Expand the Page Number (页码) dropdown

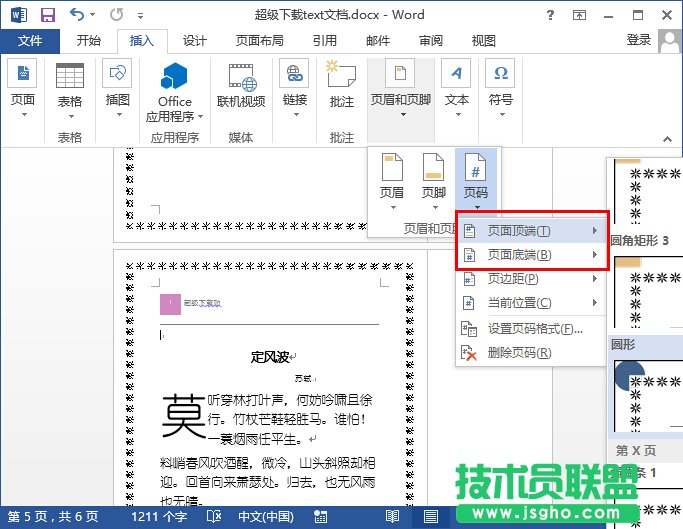[x=476, y=177]
